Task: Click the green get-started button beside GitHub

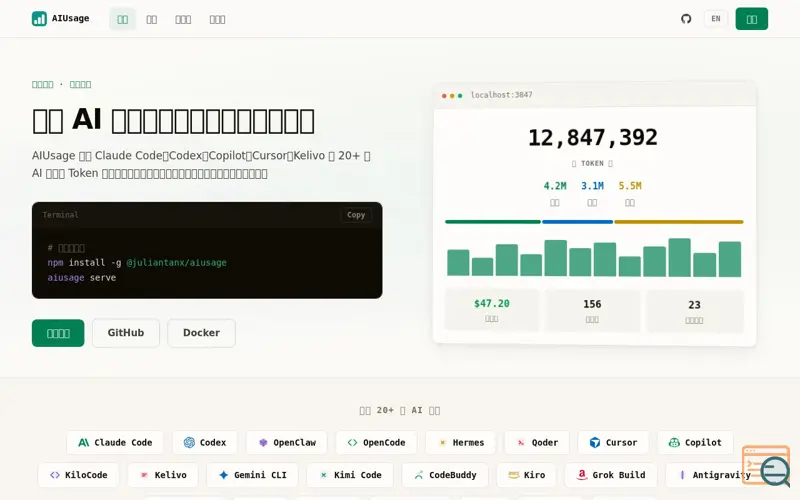Action: click(58, 333)
